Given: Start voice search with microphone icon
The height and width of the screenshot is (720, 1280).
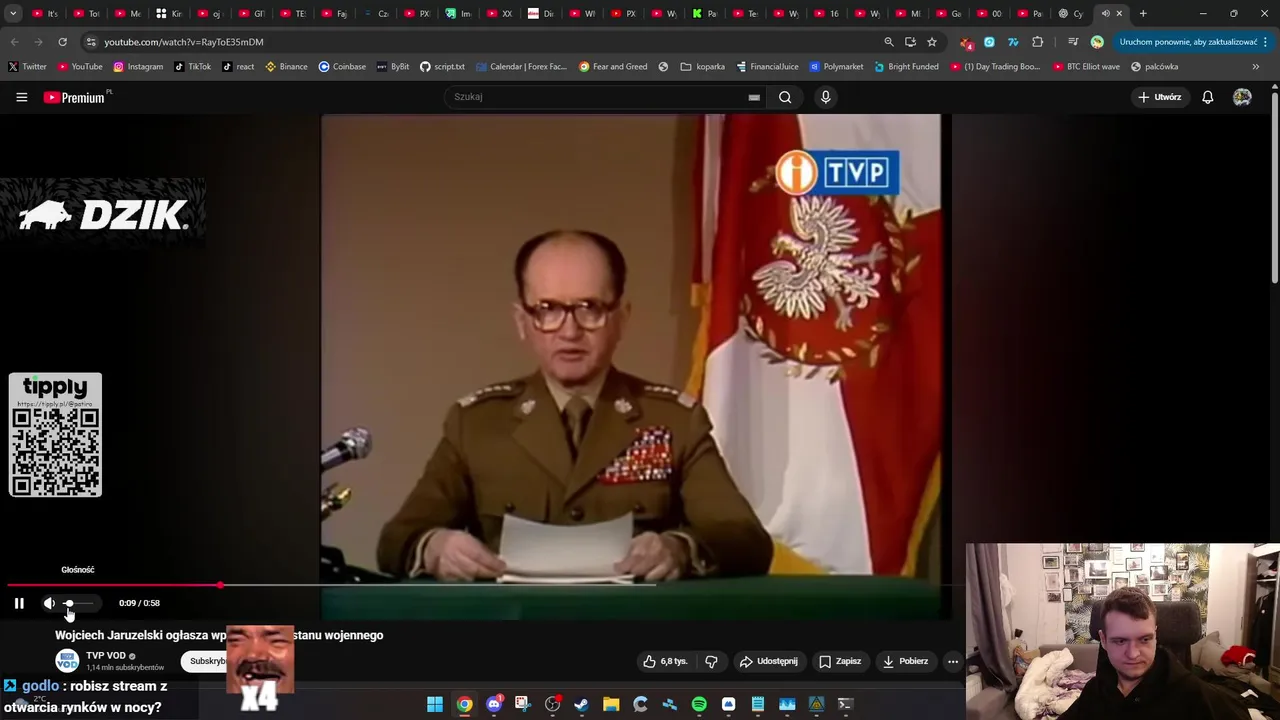Looking at the screenshot, I should coord(825,97).
